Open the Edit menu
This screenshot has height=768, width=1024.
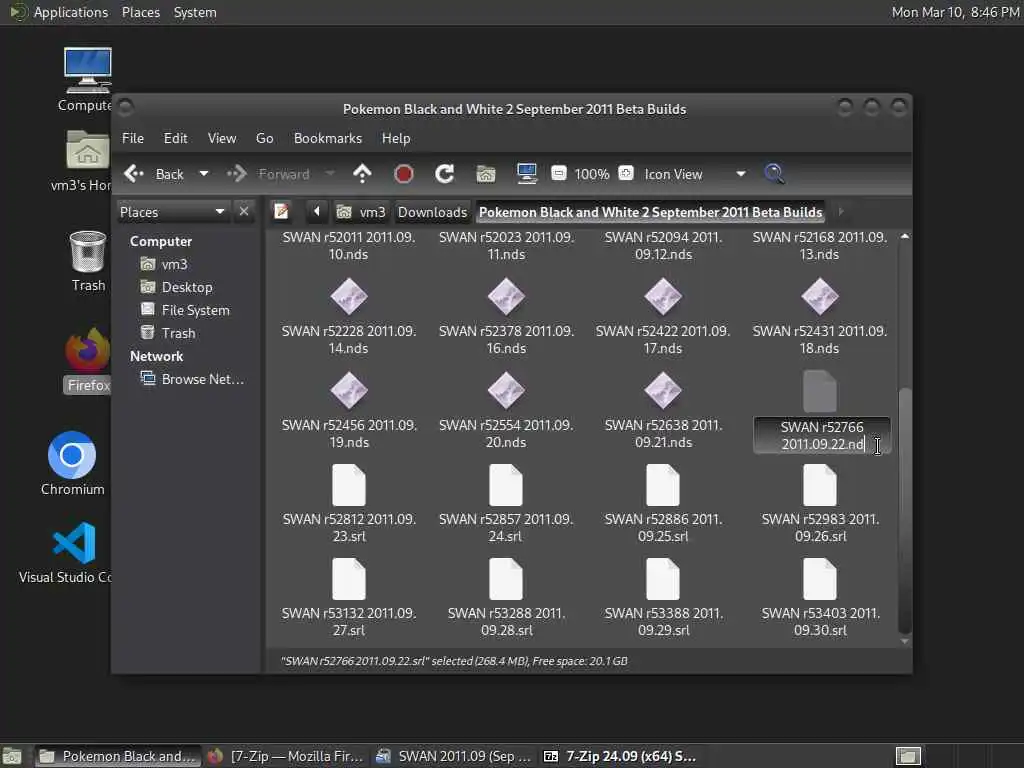(175, 138)
